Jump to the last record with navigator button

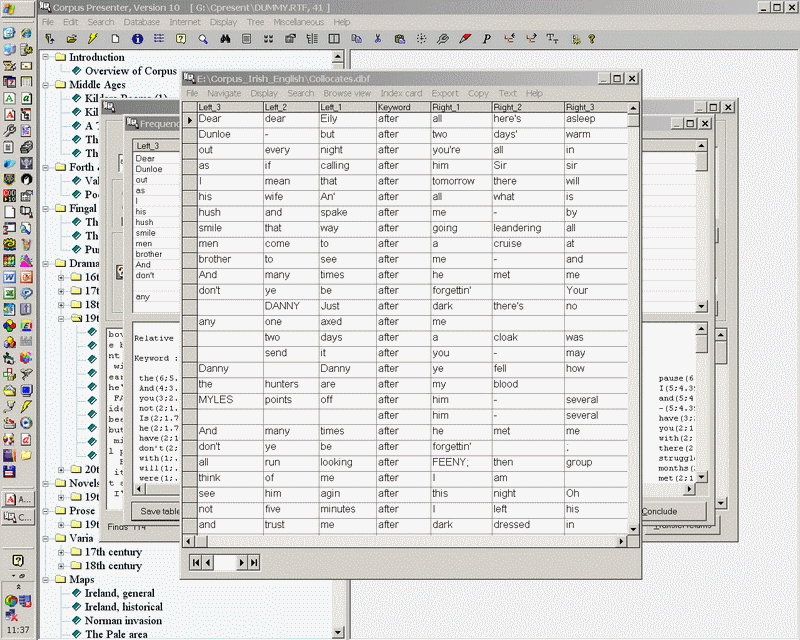pos(254,563)
